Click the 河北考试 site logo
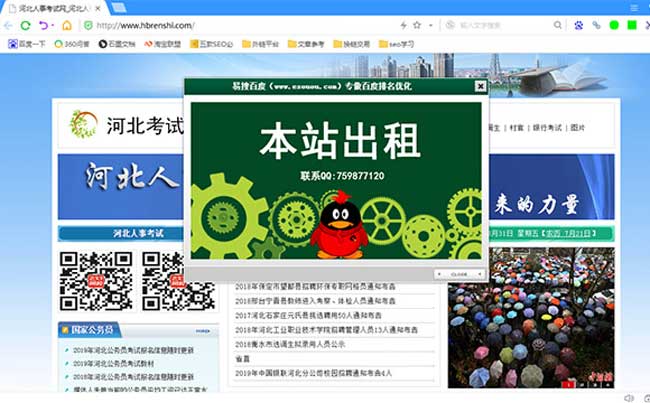Image resolution: width=650 pixels, height=403 pixels. click(x=126, y=125)
